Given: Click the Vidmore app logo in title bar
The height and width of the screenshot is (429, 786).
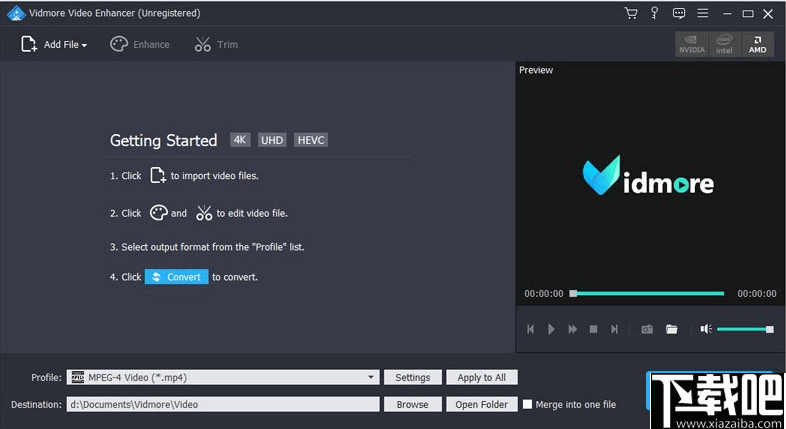Looking at the screenshot, I should pyautogui.click(x=16, y=14).
